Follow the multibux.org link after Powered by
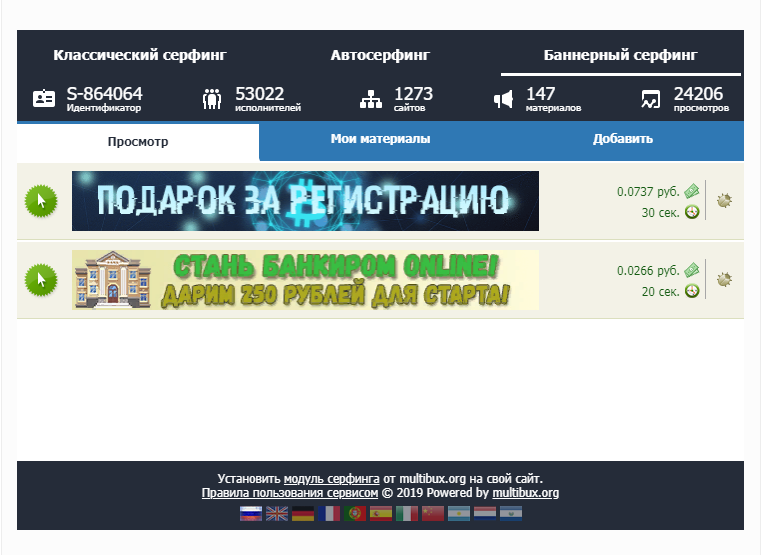Viewport: 773px width, 555px height. (x=526, y=493)
